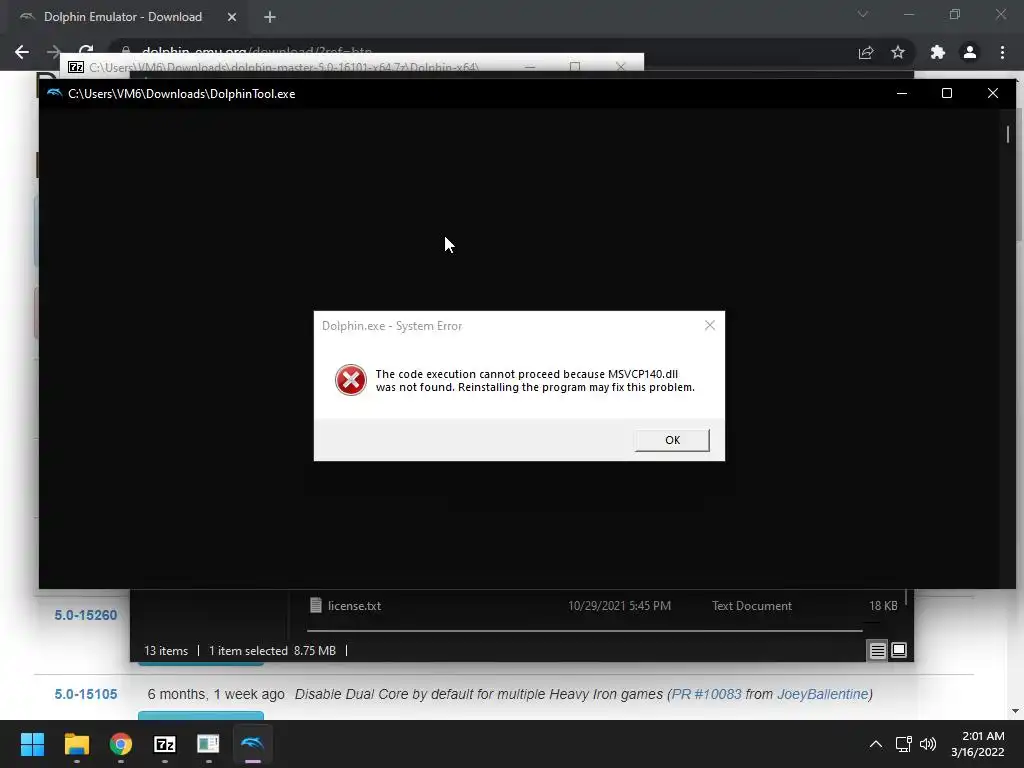1024x768 pixels.
Task: Show hidden tray icons chevron
Action: click(876, 744)
